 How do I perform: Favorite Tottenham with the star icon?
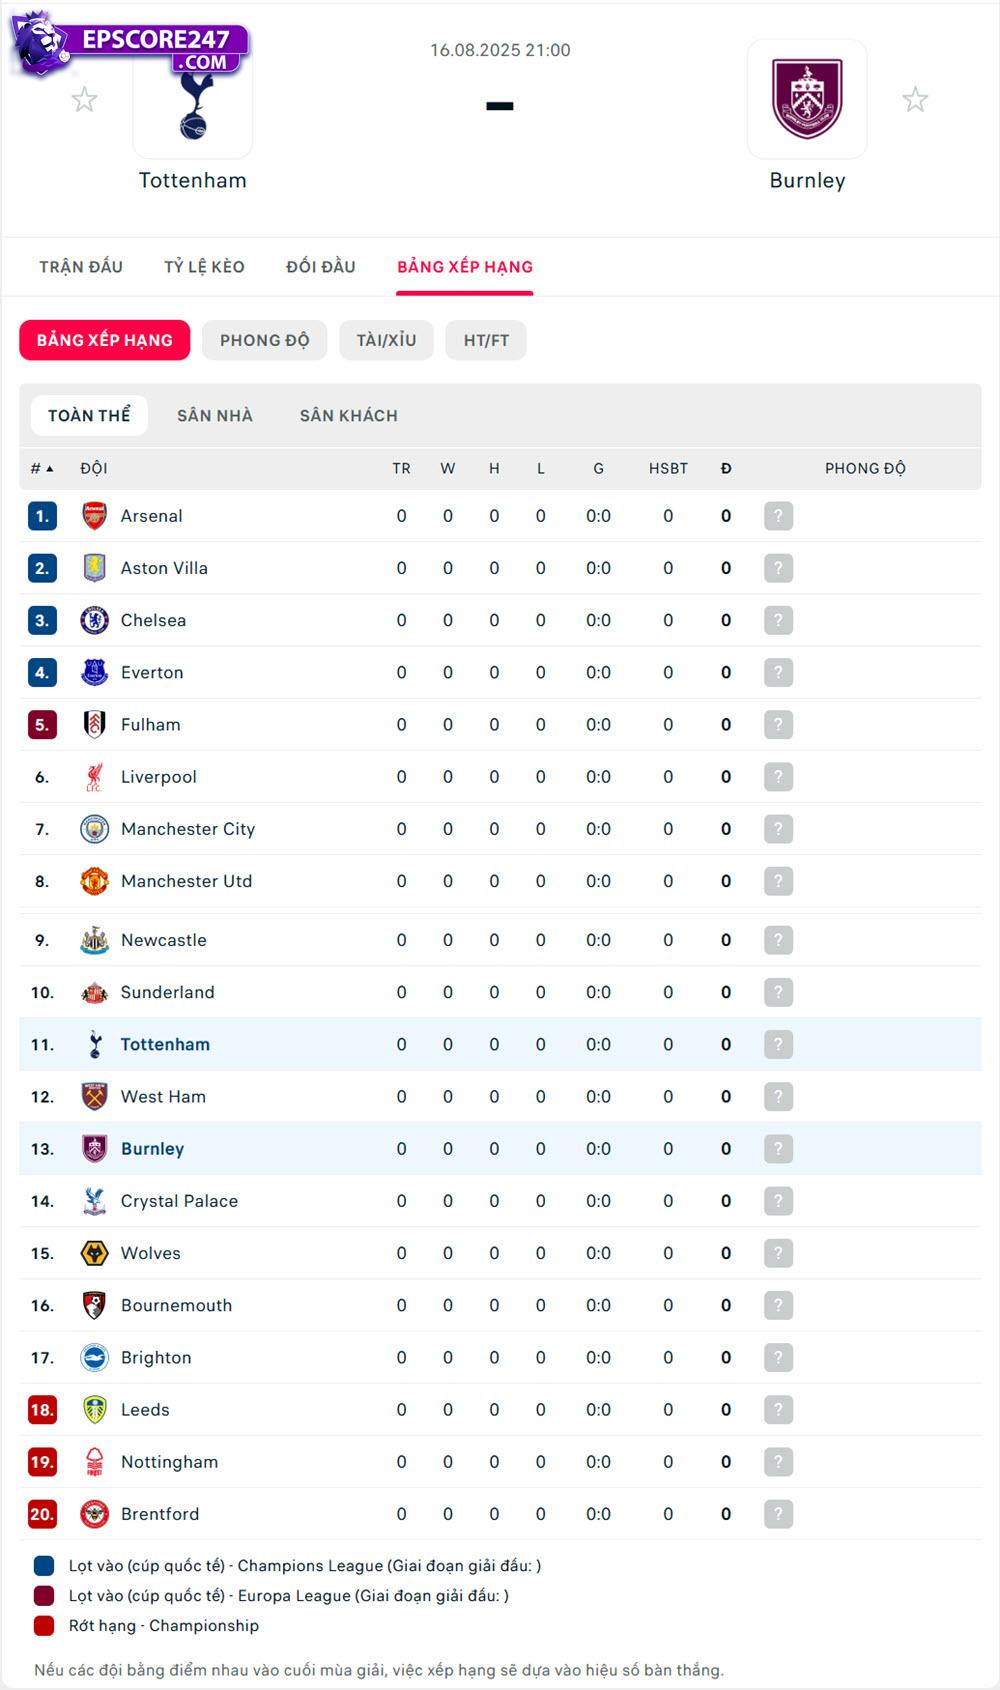[85, 99]
